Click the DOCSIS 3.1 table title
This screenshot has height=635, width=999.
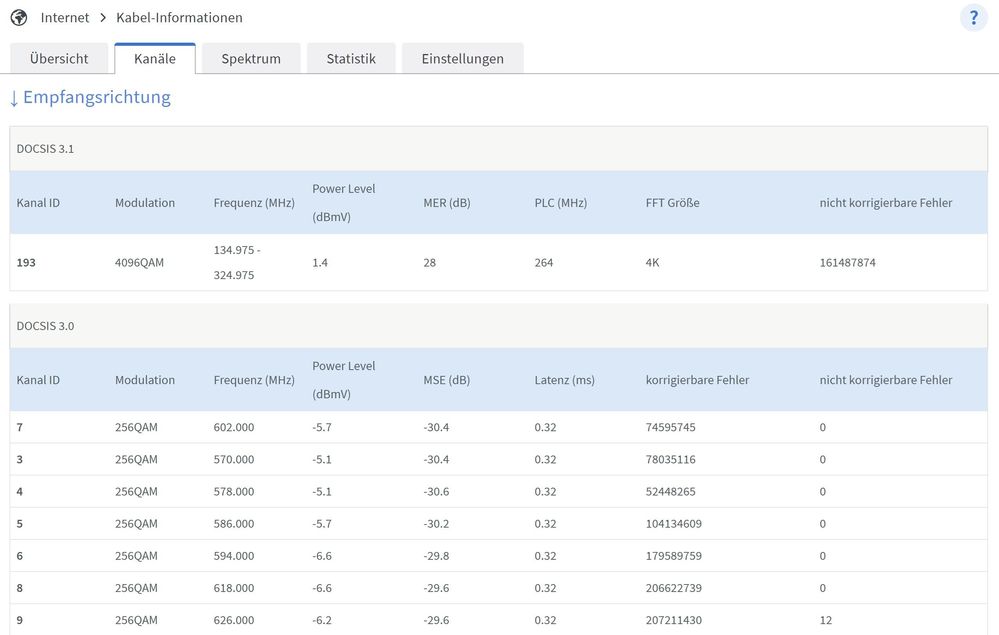click(x=45, y=149)
